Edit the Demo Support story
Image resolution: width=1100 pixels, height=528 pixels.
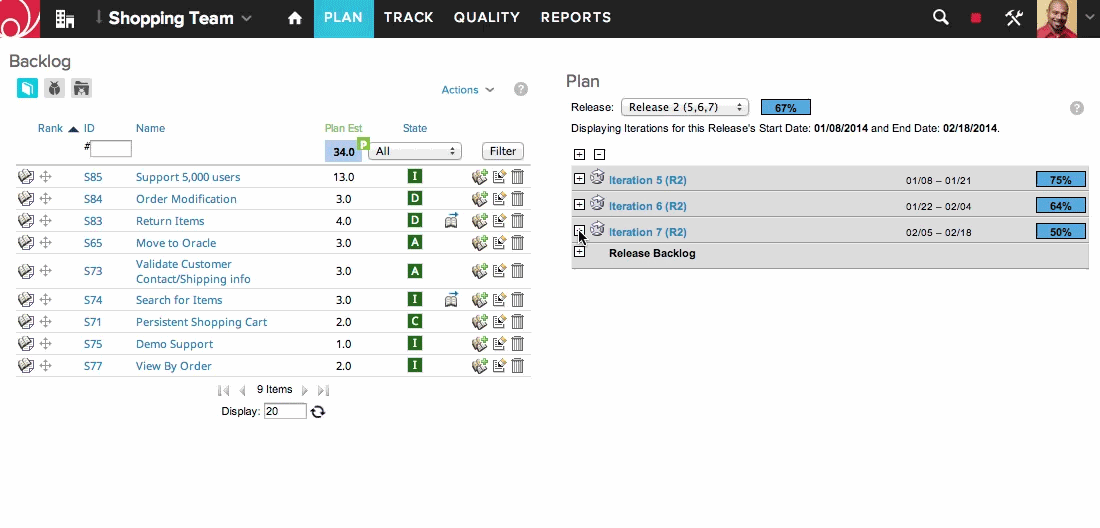click(x=499, y=344)
